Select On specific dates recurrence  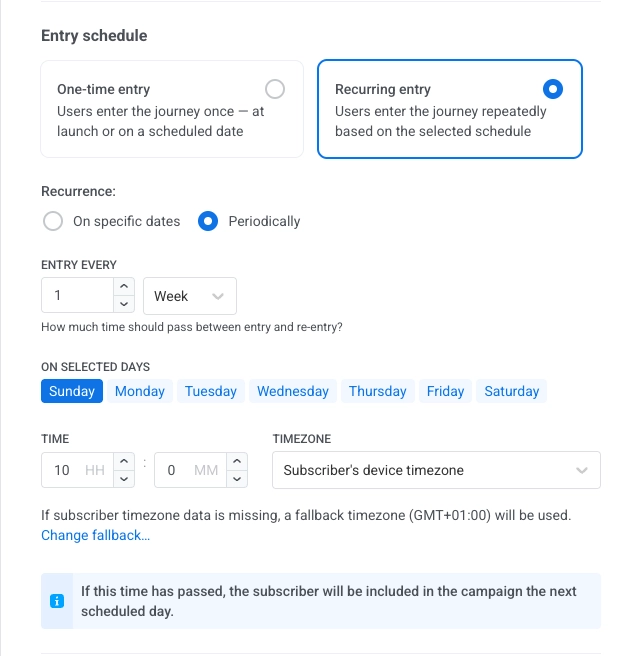(x=53, y=221)
